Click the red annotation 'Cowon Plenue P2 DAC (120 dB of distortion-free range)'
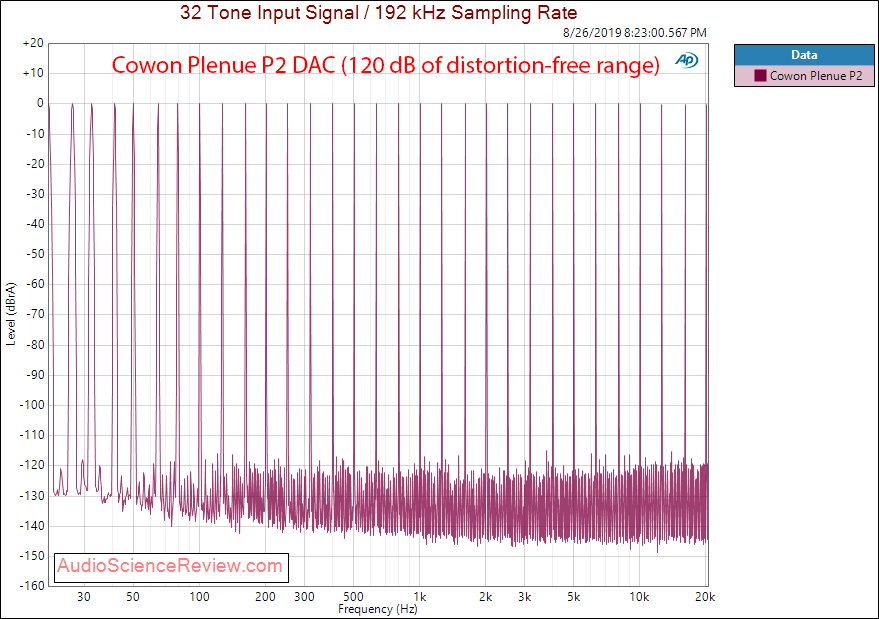 (x=386, y=65)
